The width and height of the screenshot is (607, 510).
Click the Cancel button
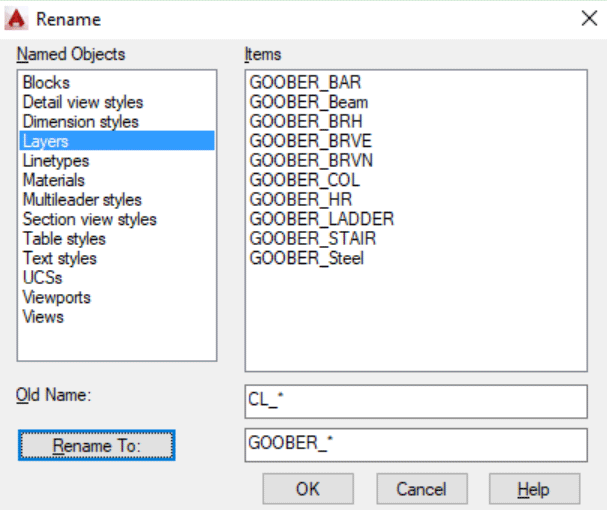point(422,489)
